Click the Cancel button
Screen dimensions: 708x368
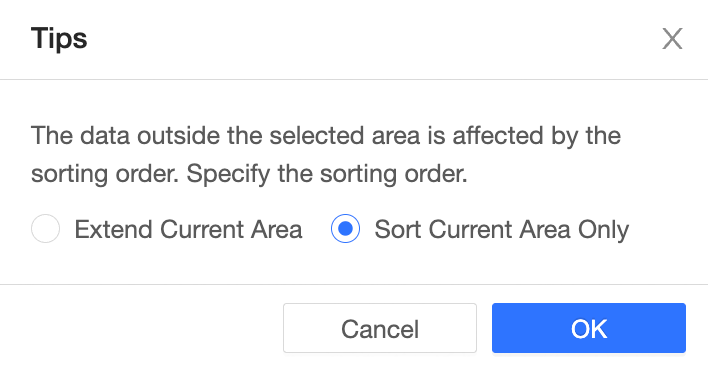click(x=380, y=328)
